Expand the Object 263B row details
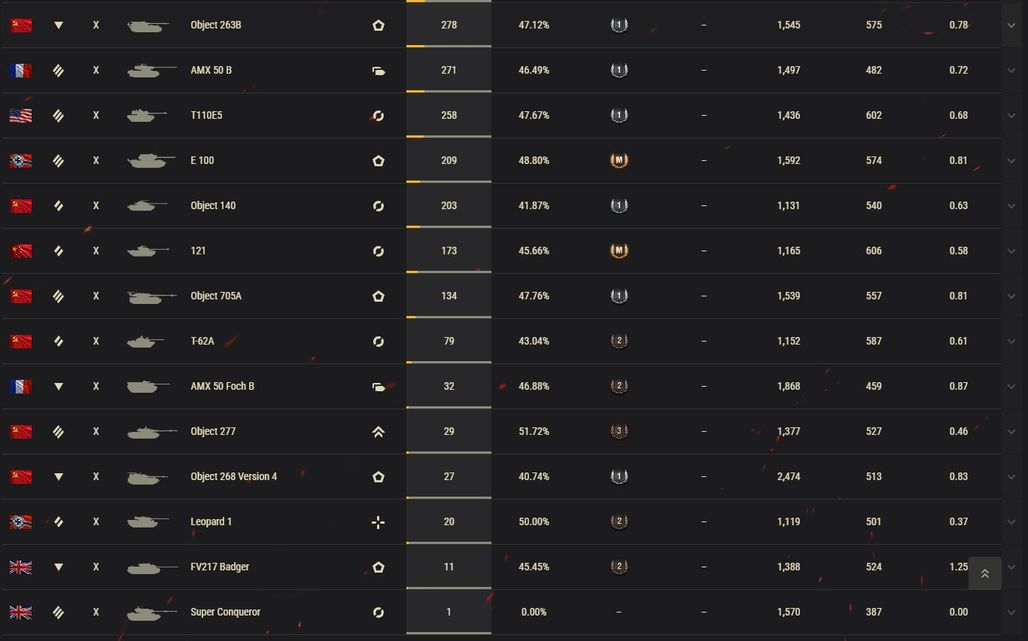The width and height of the screenshot is (1028, 641). [1011, 26]
